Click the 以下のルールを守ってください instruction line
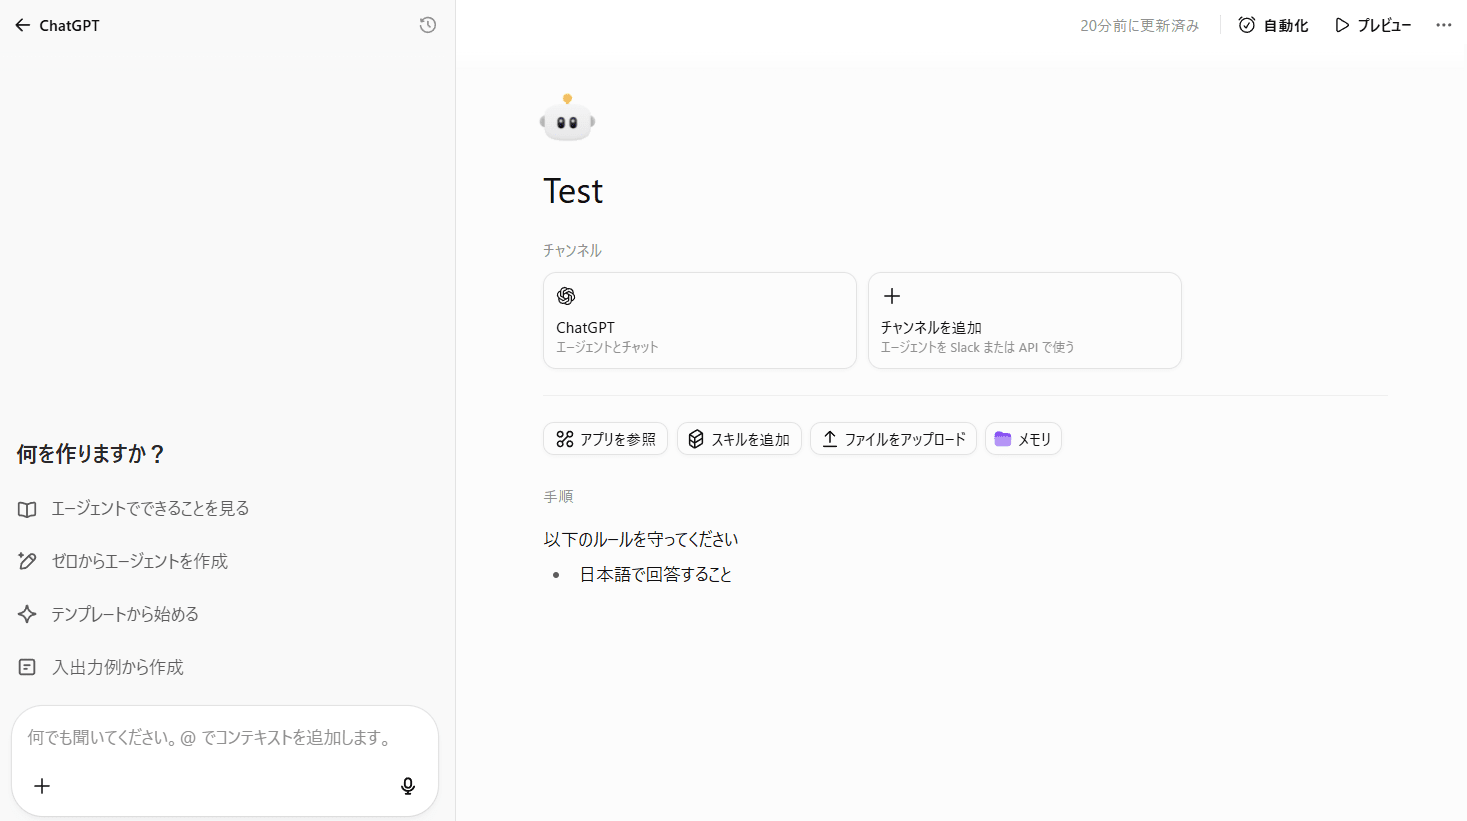The width and height of the screenshot is (1467, 821). tap(641, 539)
